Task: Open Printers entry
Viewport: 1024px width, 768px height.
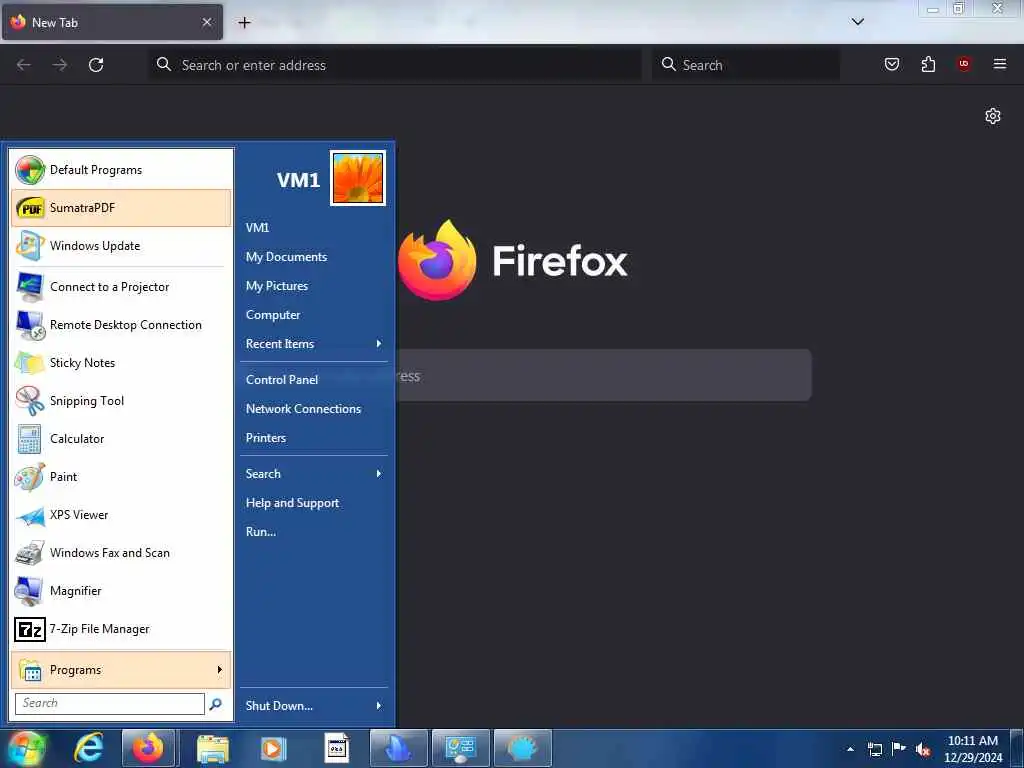Action: (314, 438)
